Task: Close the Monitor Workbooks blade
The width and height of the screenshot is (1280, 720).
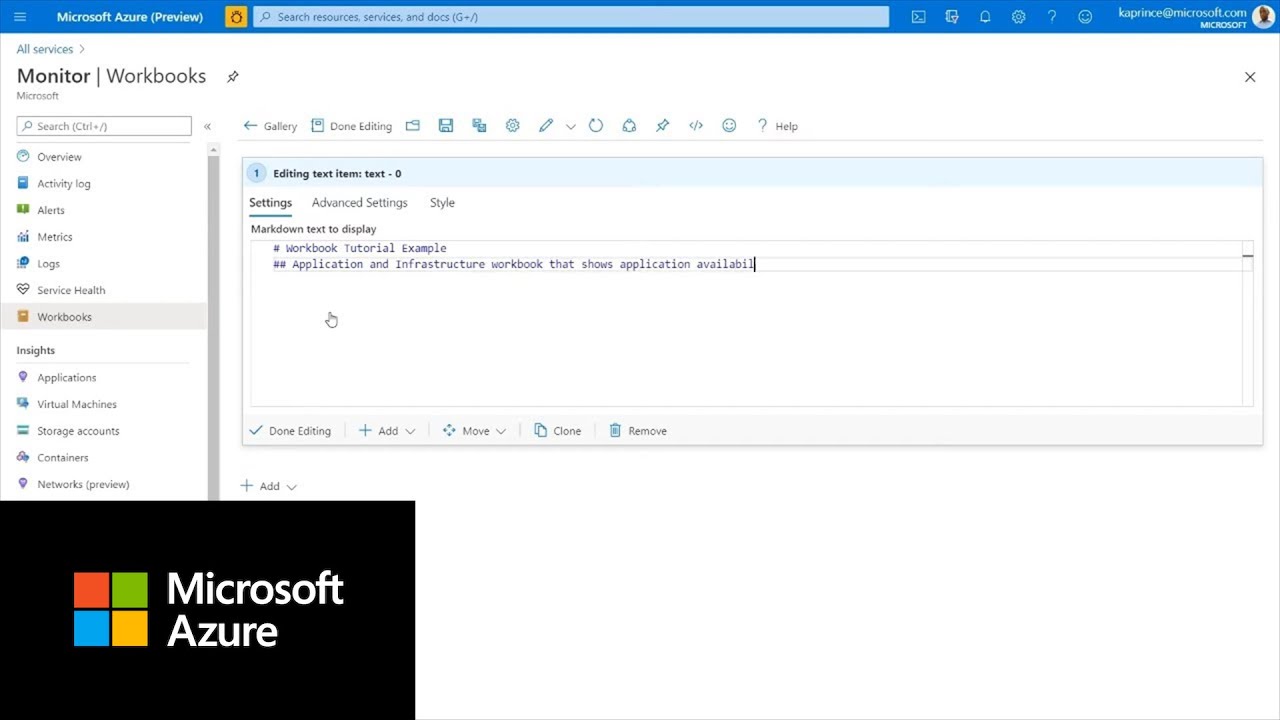Action: click(x=1250, y=77)
